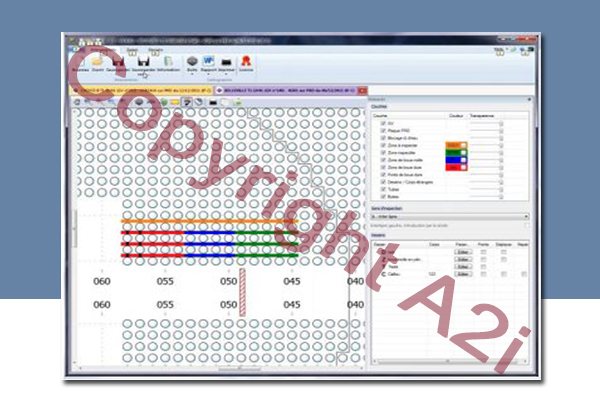The height and width of the screenshot is (400, 600).
Task: Open the Informations ribbon icon
Action: point(168,61)
